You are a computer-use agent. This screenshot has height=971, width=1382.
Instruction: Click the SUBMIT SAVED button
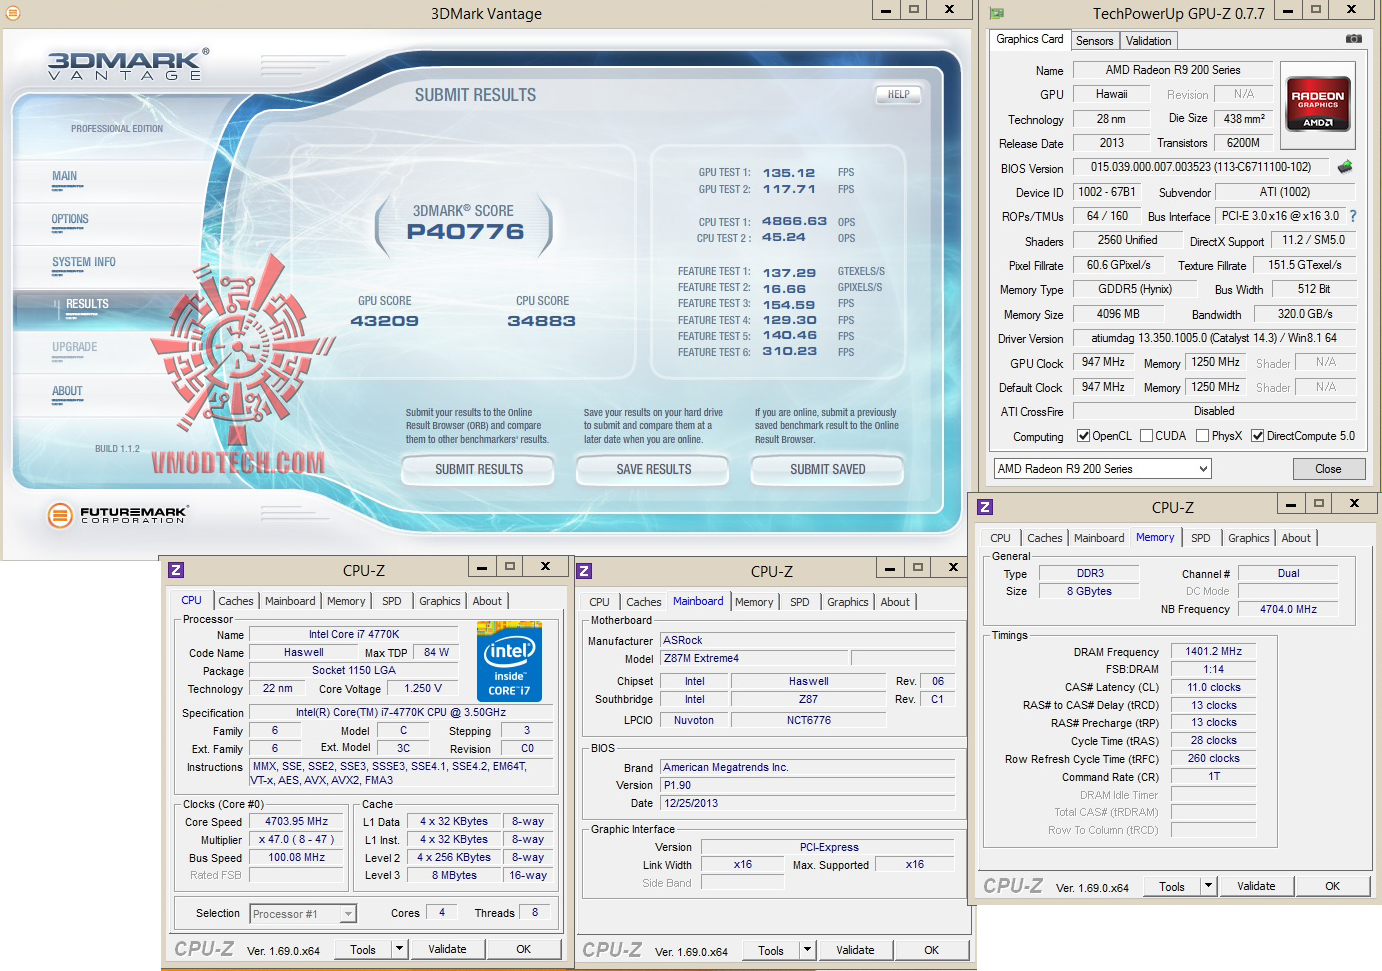828,469
